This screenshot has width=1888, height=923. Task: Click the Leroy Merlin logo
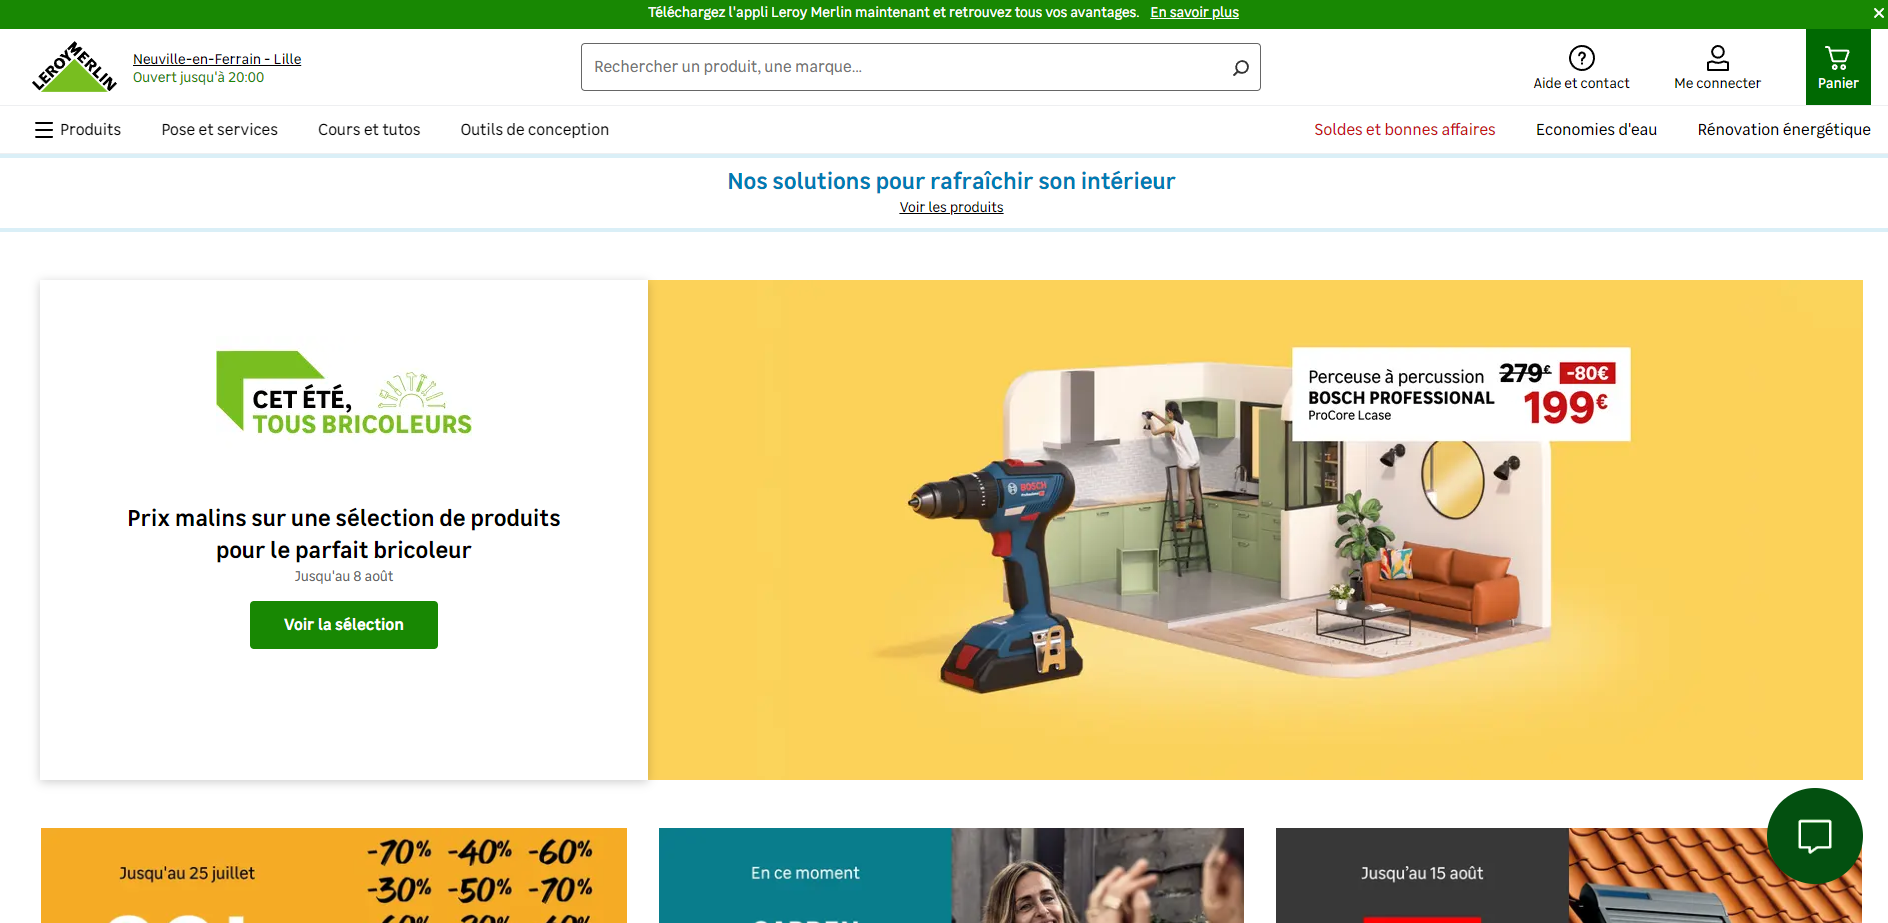74,68
